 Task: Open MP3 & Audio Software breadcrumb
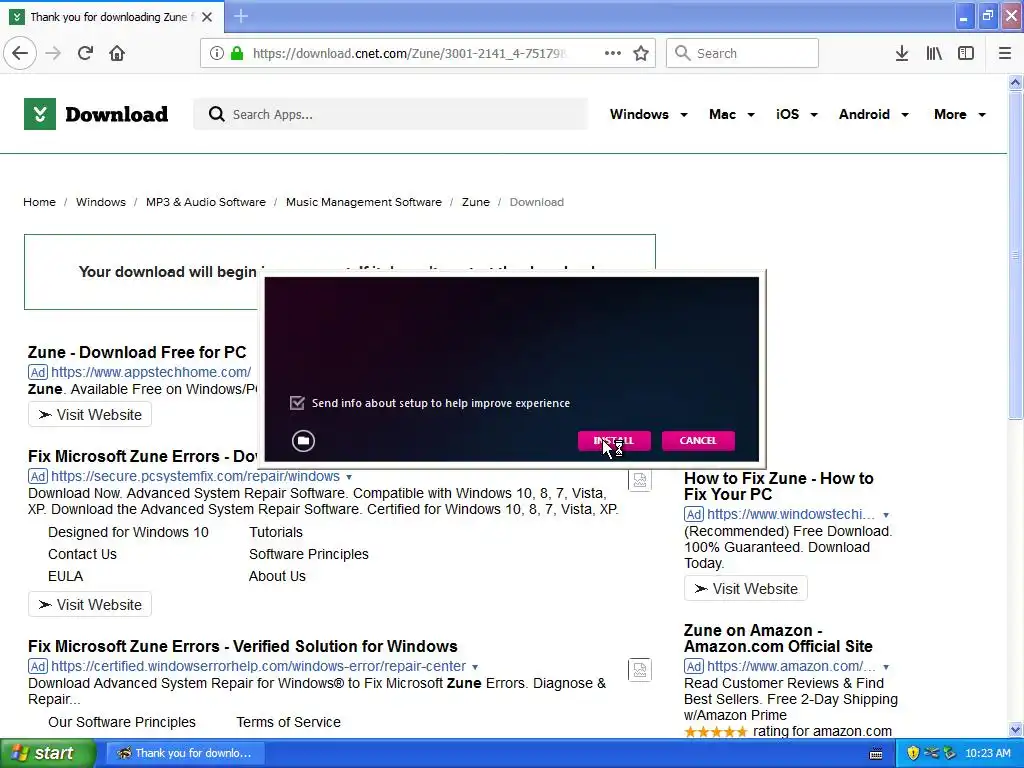click(206, 202)
